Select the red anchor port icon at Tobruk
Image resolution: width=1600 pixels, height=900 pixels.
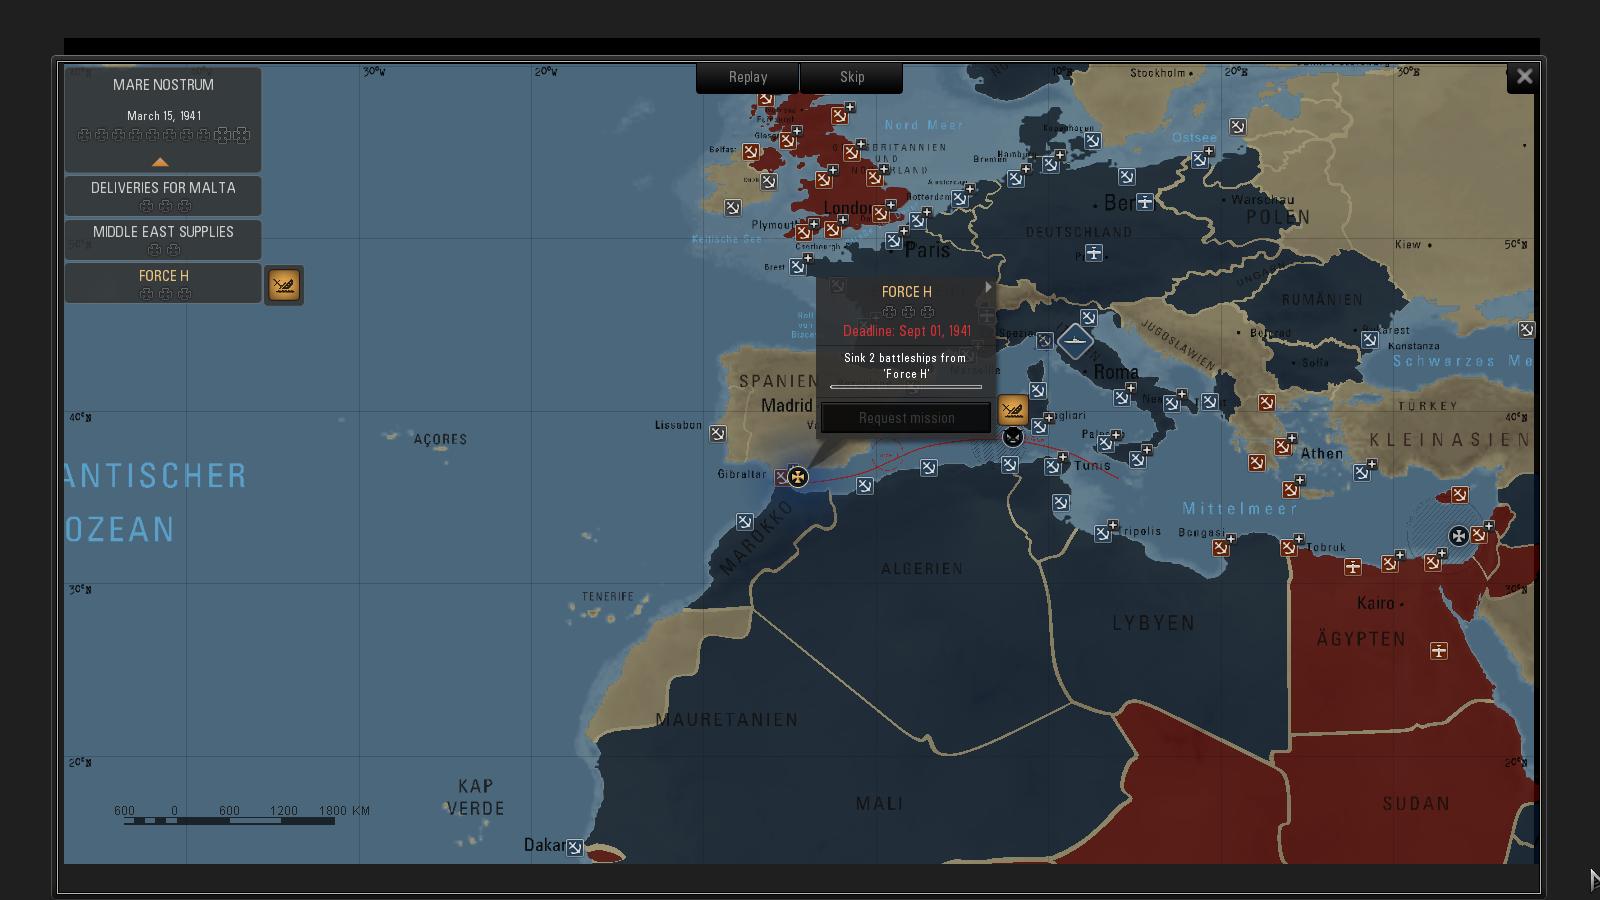(1289, 548)
